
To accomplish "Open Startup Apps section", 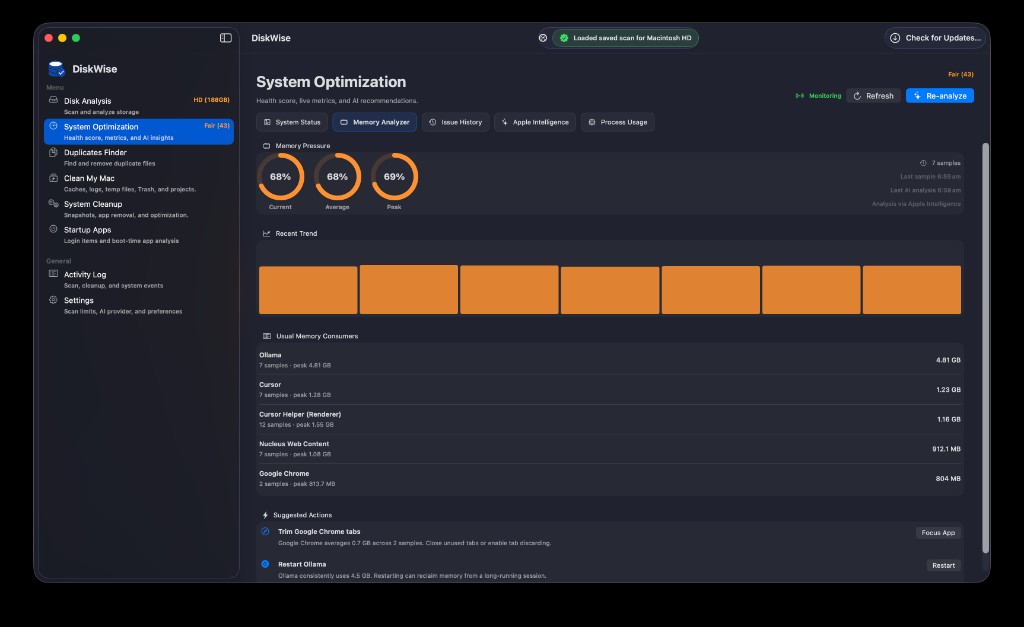I will [x=138, y=234].
